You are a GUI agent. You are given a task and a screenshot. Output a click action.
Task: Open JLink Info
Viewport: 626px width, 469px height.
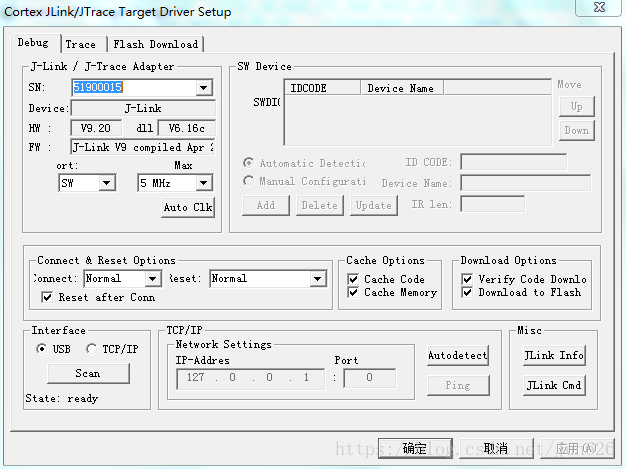tap(554, 356)
